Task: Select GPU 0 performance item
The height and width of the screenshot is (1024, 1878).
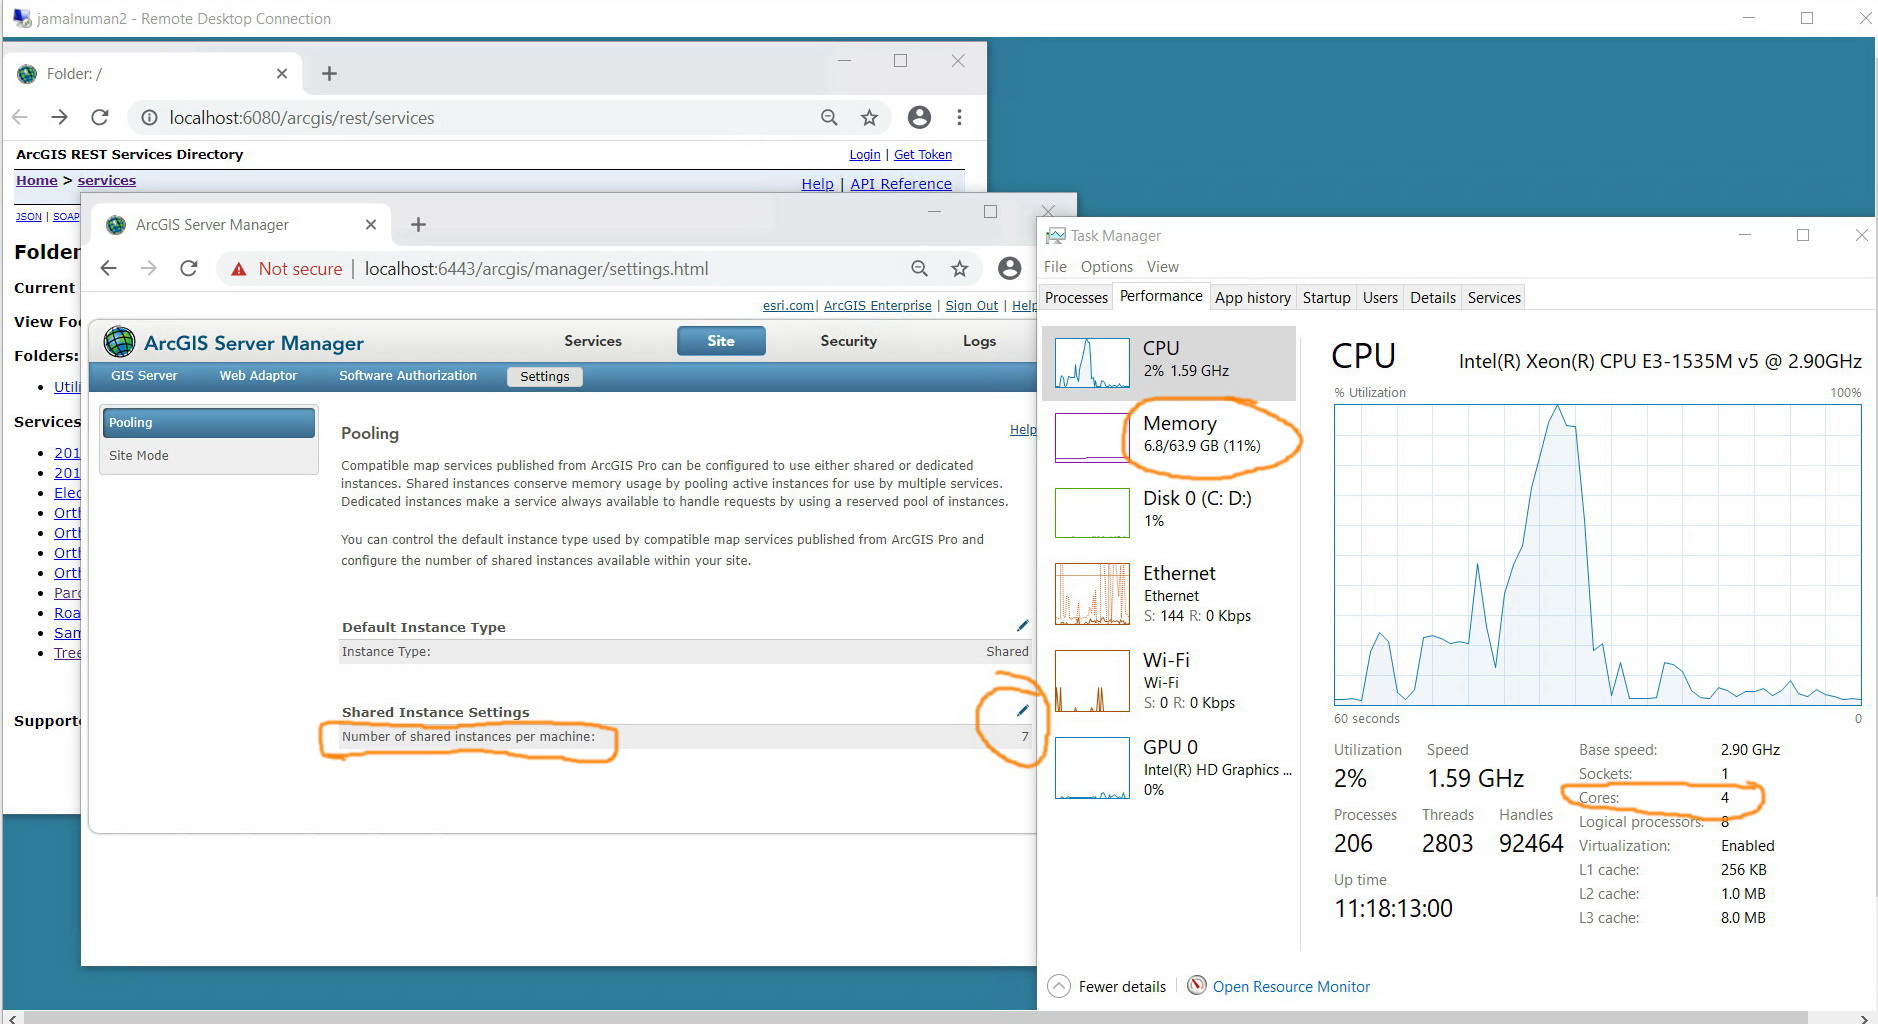Action: pyautogui.click(x=1169, y=767)
